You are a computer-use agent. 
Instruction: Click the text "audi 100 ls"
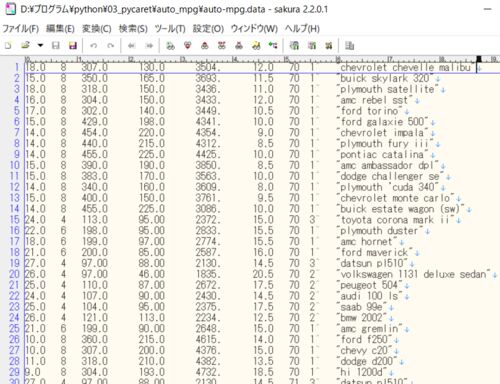tap(369, 296)
